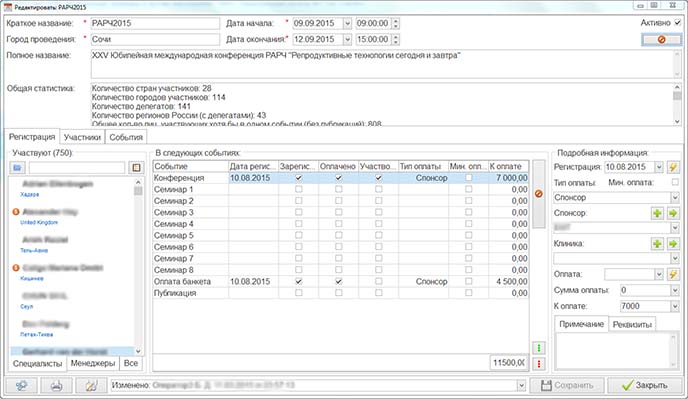This screenshot has width=688, height=399.
Task: Click the green plus icon for Клиника
Action: click(657, 244)
